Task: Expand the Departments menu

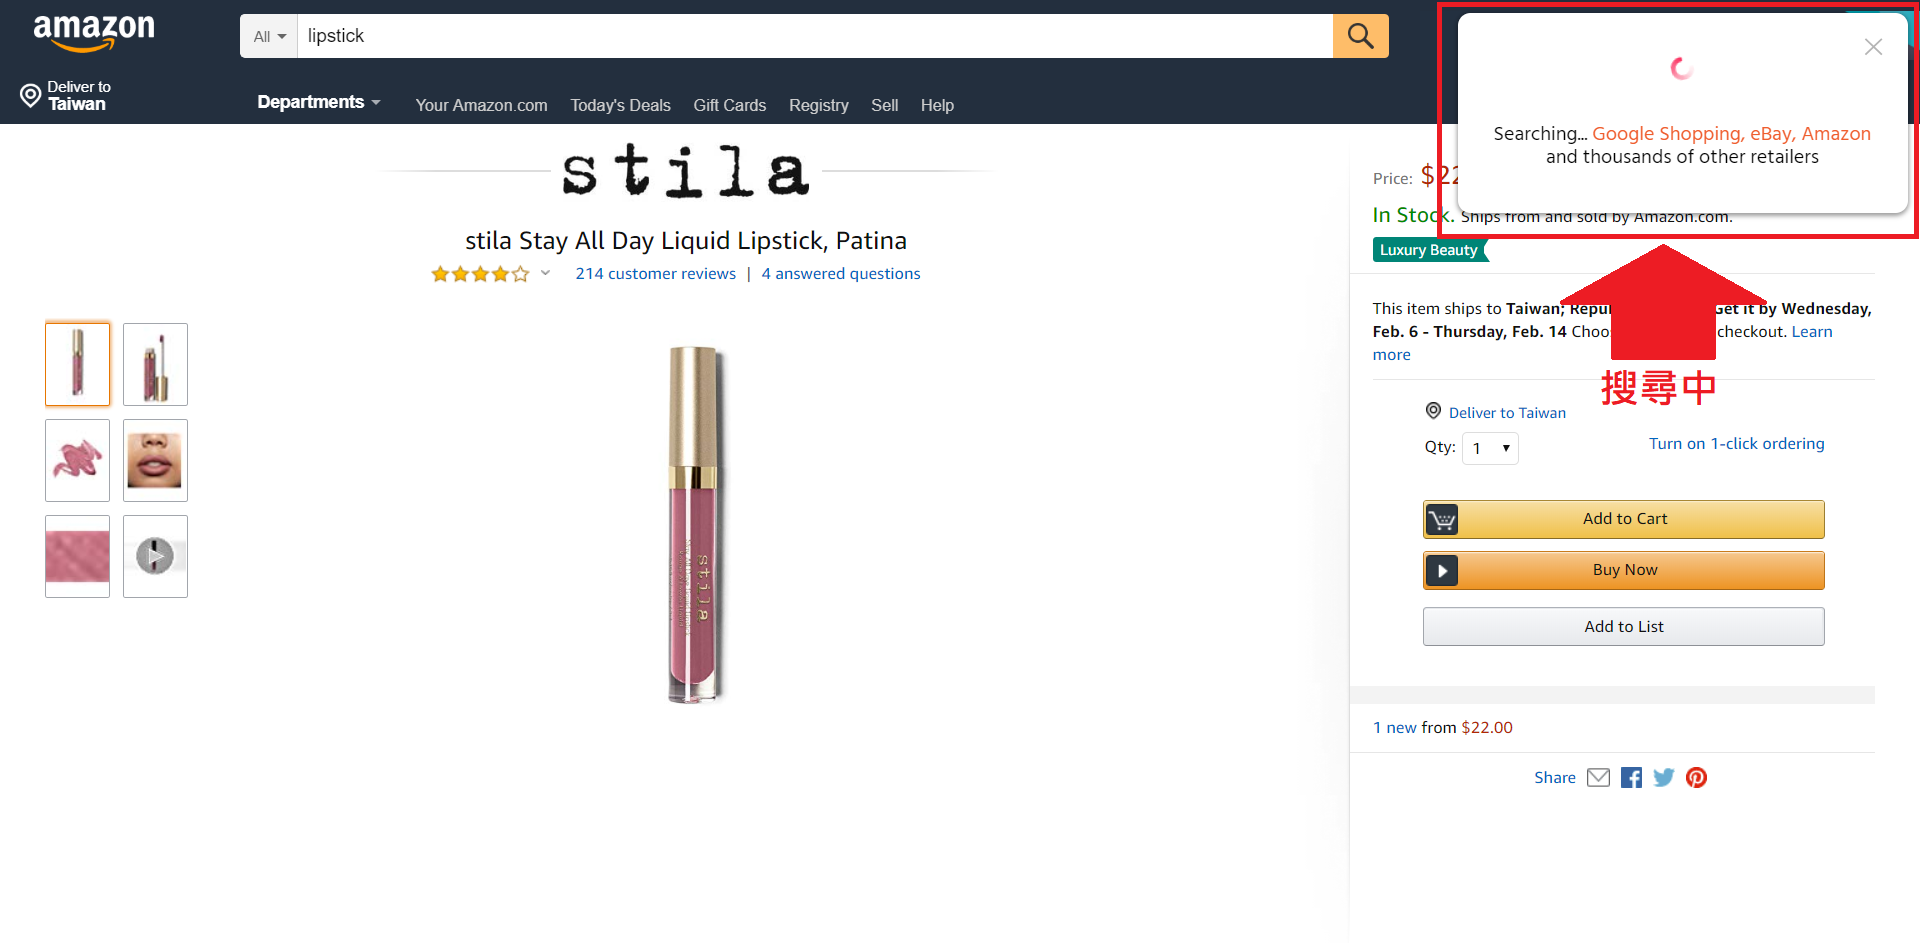Action: click(318, 102)
